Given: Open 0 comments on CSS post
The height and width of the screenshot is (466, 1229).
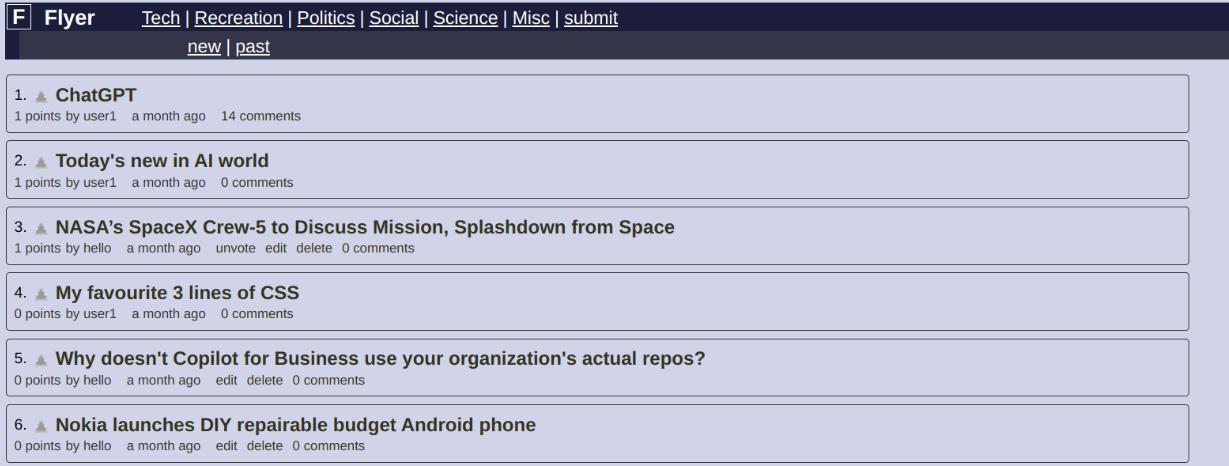Looking at the screenshot, I should click(x=257, y=314).
